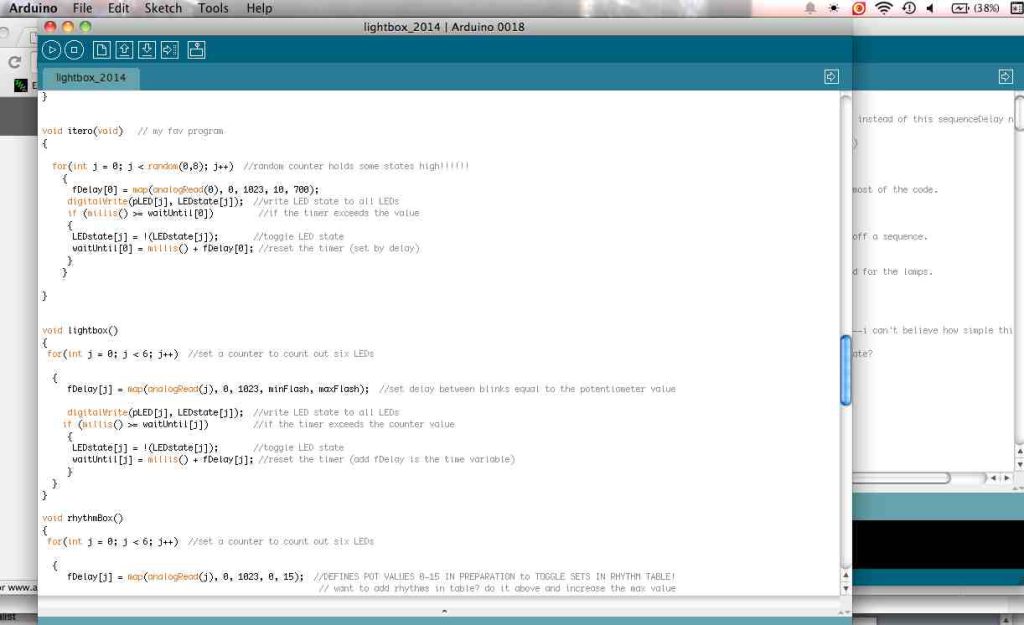The width and height of the screenshot is (1024, 625).
Task: Create a new sketch with the New icon
Action: tap(101, 50)
